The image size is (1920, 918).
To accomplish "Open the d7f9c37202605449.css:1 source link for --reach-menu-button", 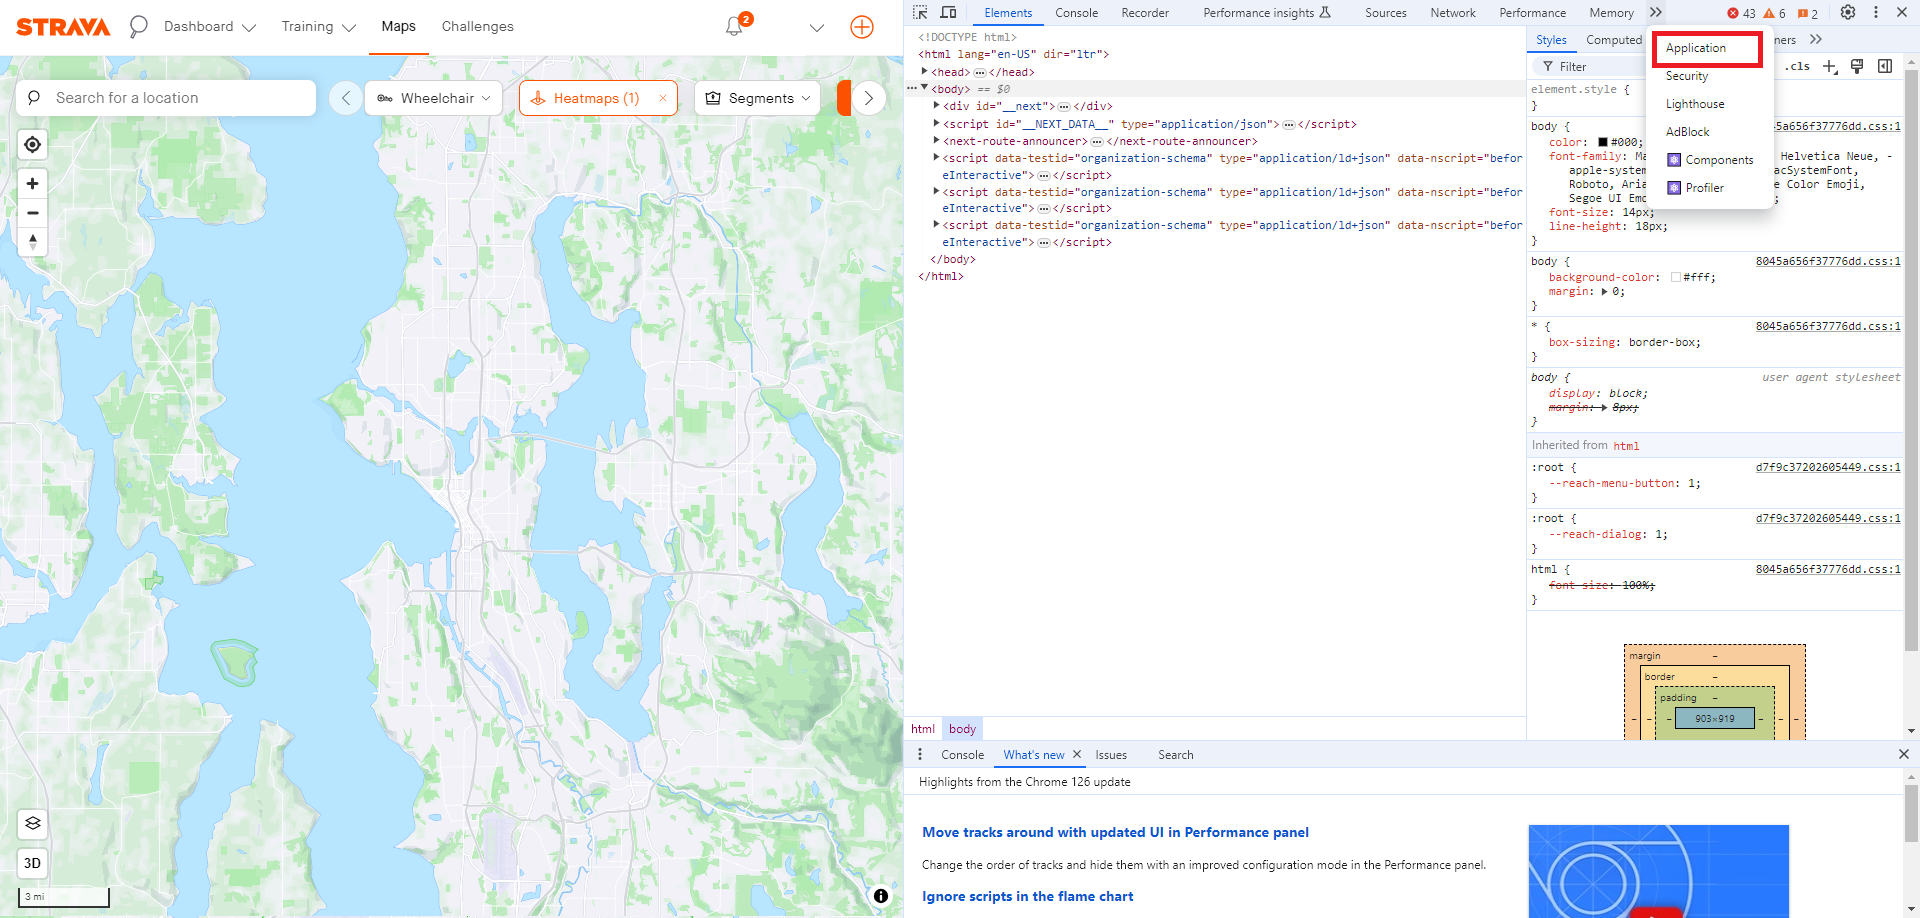I will 1828,467.
